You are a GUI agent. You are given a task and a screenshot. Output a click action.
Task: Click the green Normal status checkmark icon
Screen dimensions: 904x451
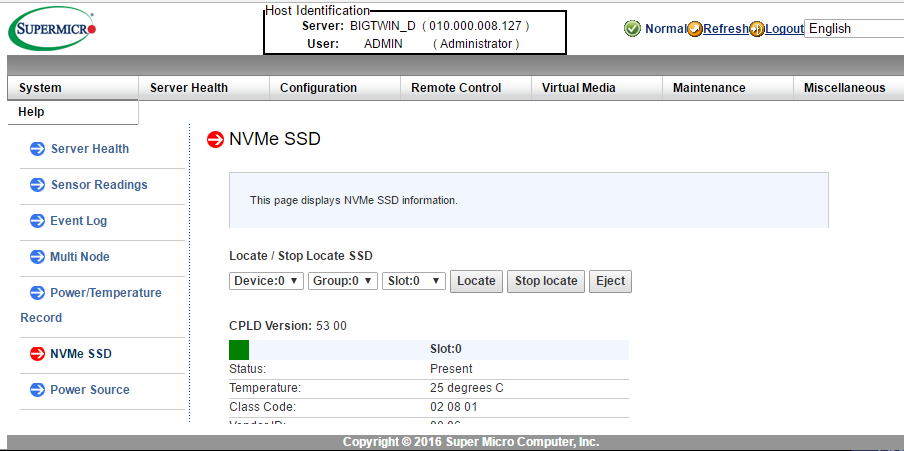click(632, 28)
